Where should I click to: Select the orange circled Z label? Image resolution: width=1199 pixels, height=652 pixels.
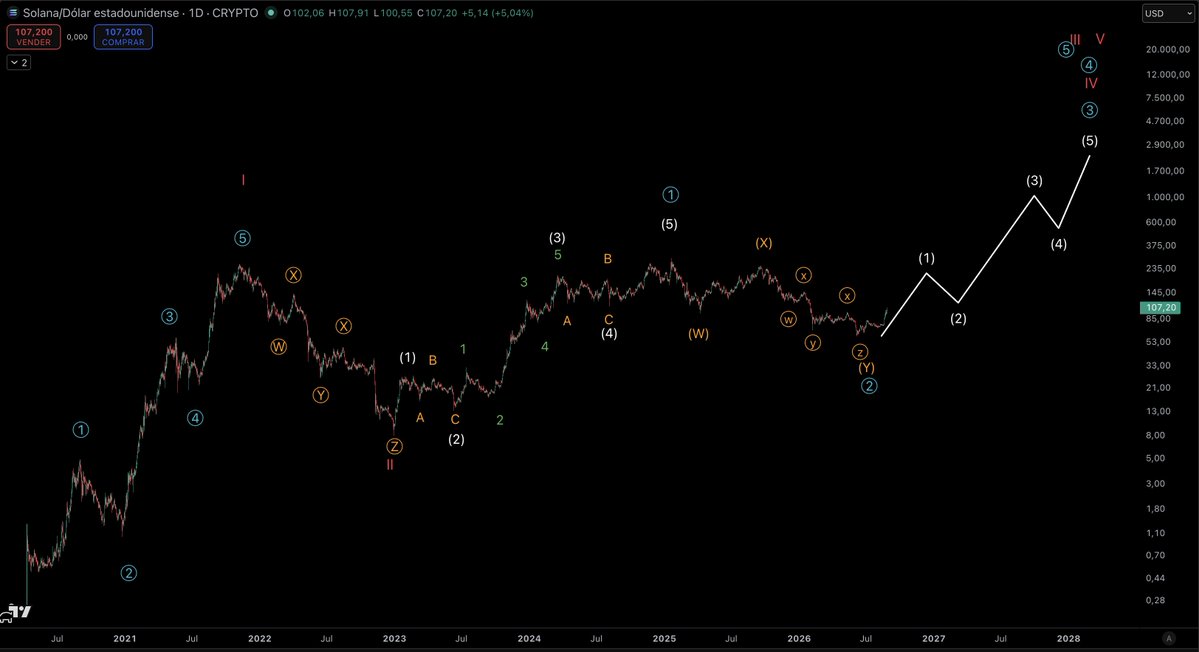(394, 446)
